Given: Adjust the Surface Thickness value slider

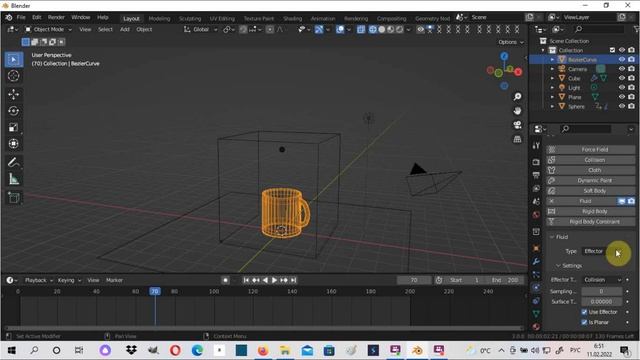Looking at the screenshot, I should click(602, 302).
